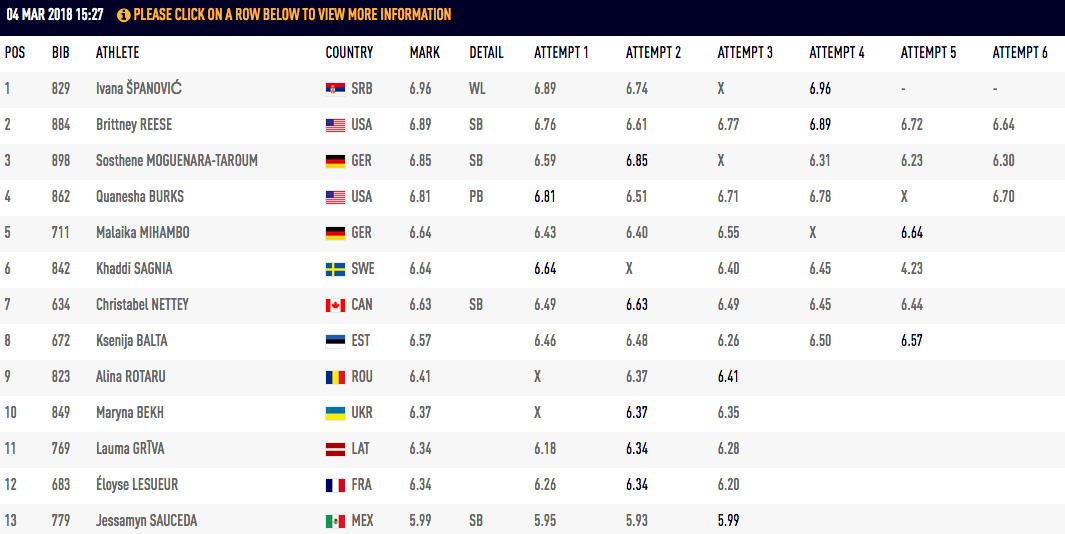The height and width of the screenshot is (534, 1065).
Task: Open athlete Quanesha Burks
Action: coord(139,197)
